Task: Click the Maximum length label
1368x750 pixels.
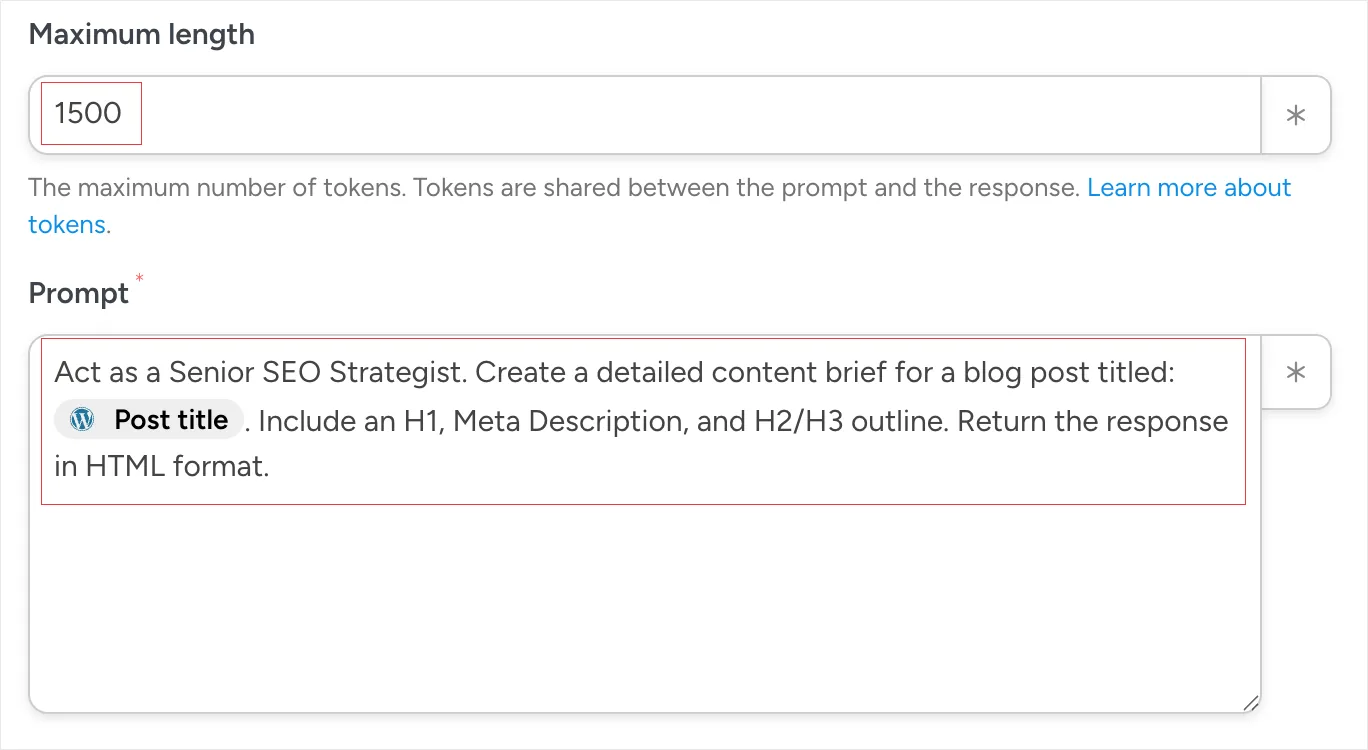Action: 141,35
